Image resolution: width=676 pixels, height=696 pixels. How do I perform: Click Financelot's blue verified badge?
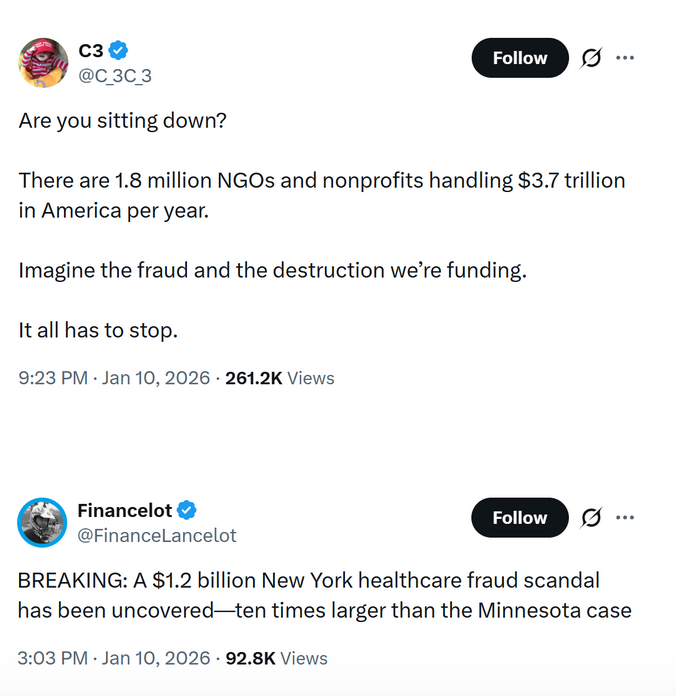click(x=187, y=510)
